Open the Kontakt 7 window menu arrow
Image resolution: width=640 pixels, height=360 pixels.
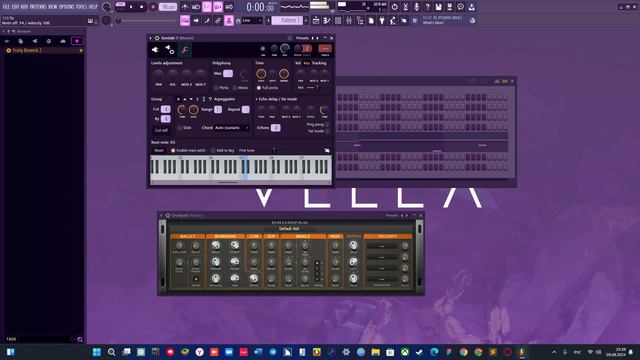point(151,38)
